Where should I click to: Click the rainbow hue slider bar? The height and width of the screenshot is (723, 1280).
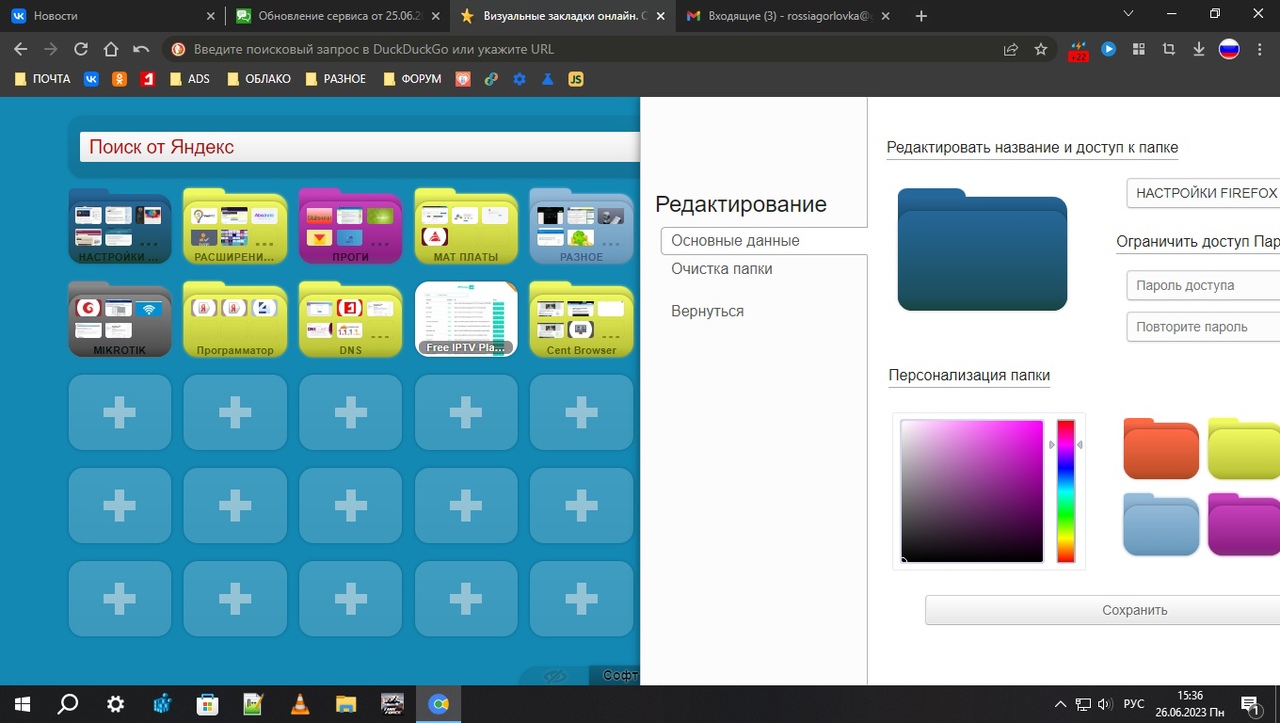point(1066,490)
